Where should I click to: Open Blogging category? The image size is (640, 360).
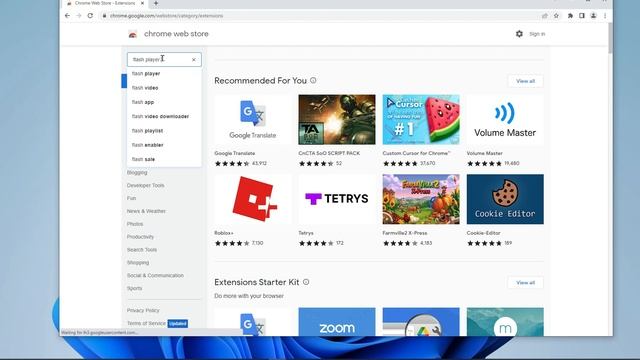(x=137, y=173)
